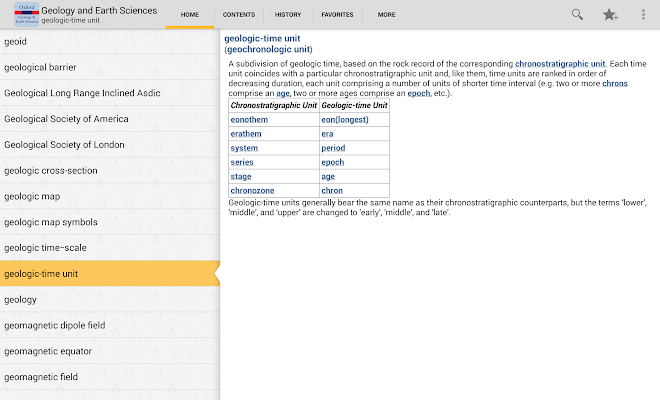Screen dimensions: 660x400
Task: Select 'geomagnetic equator' entry
Action: click(110, 351)
